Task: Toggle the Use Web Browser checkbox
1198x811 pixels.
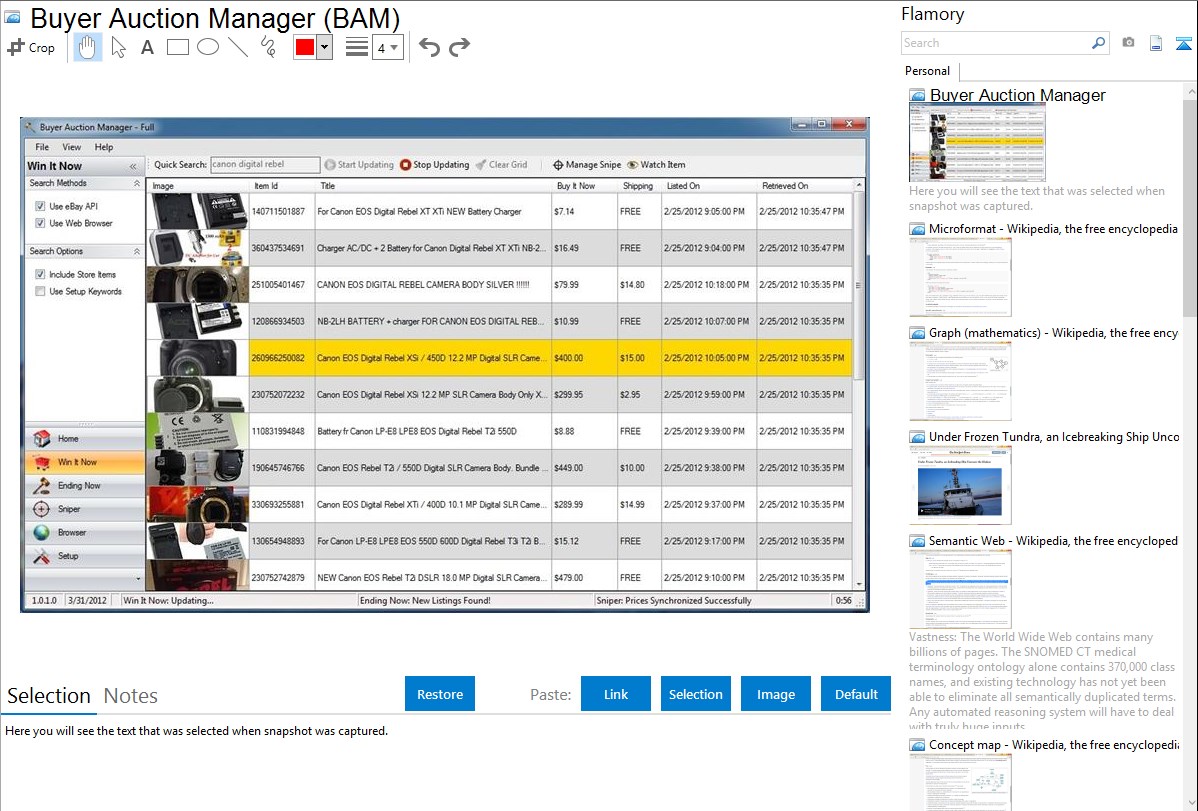Action: click(40, 223)
